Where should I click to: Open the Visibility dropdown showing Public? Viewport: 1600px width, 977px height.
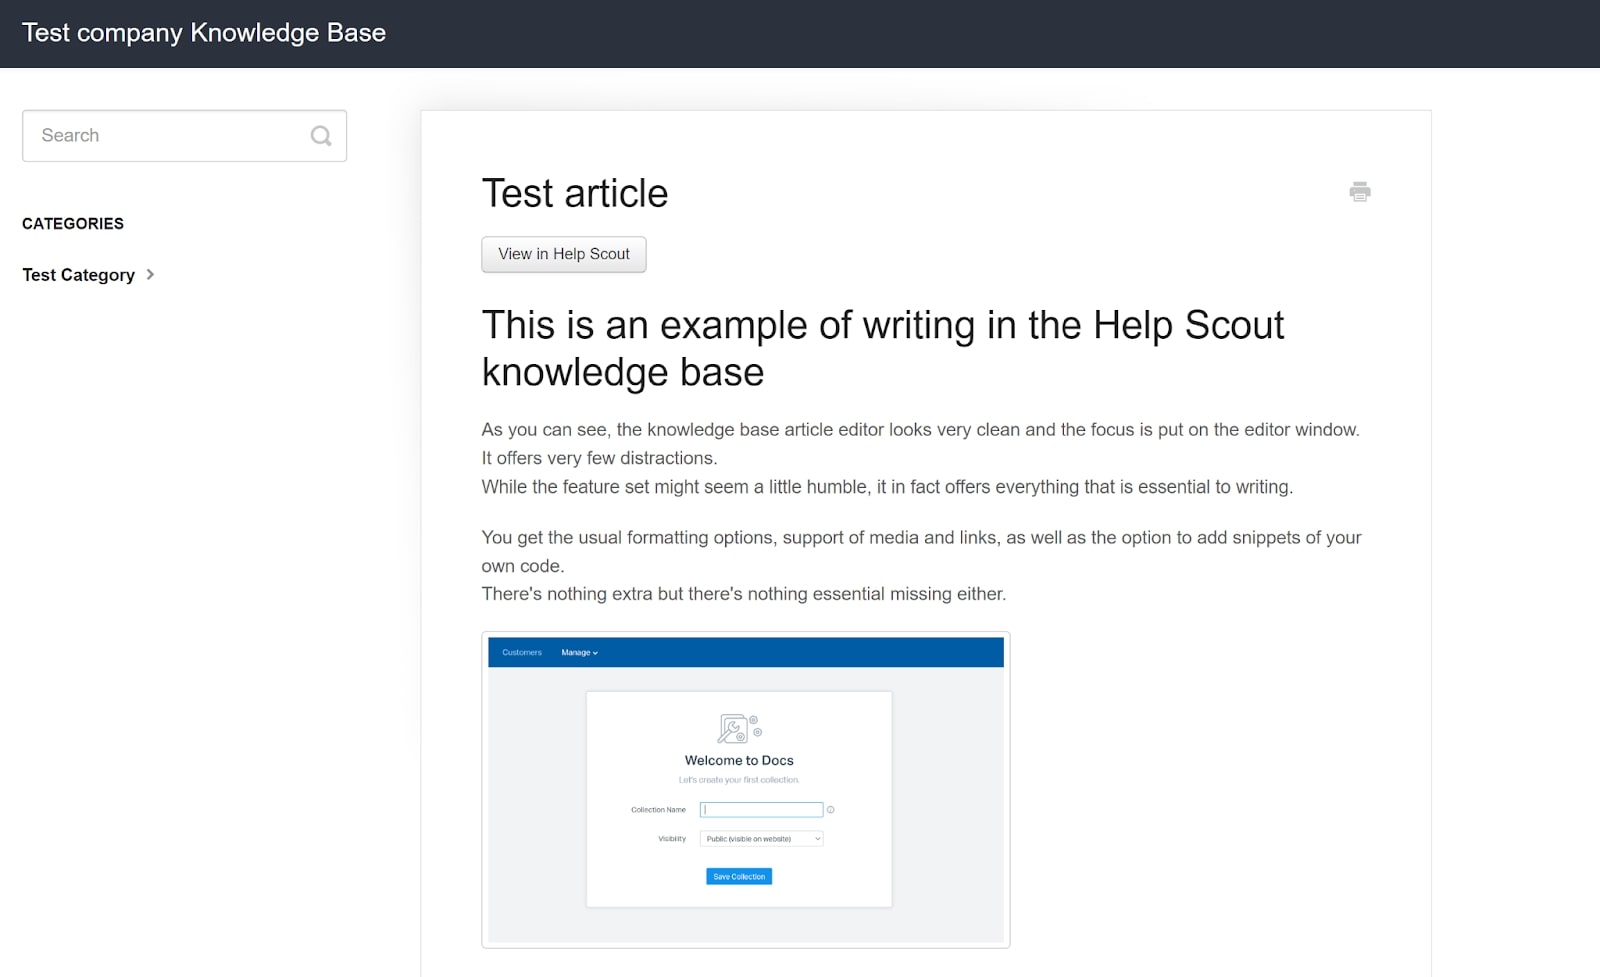tap(763, 838)
